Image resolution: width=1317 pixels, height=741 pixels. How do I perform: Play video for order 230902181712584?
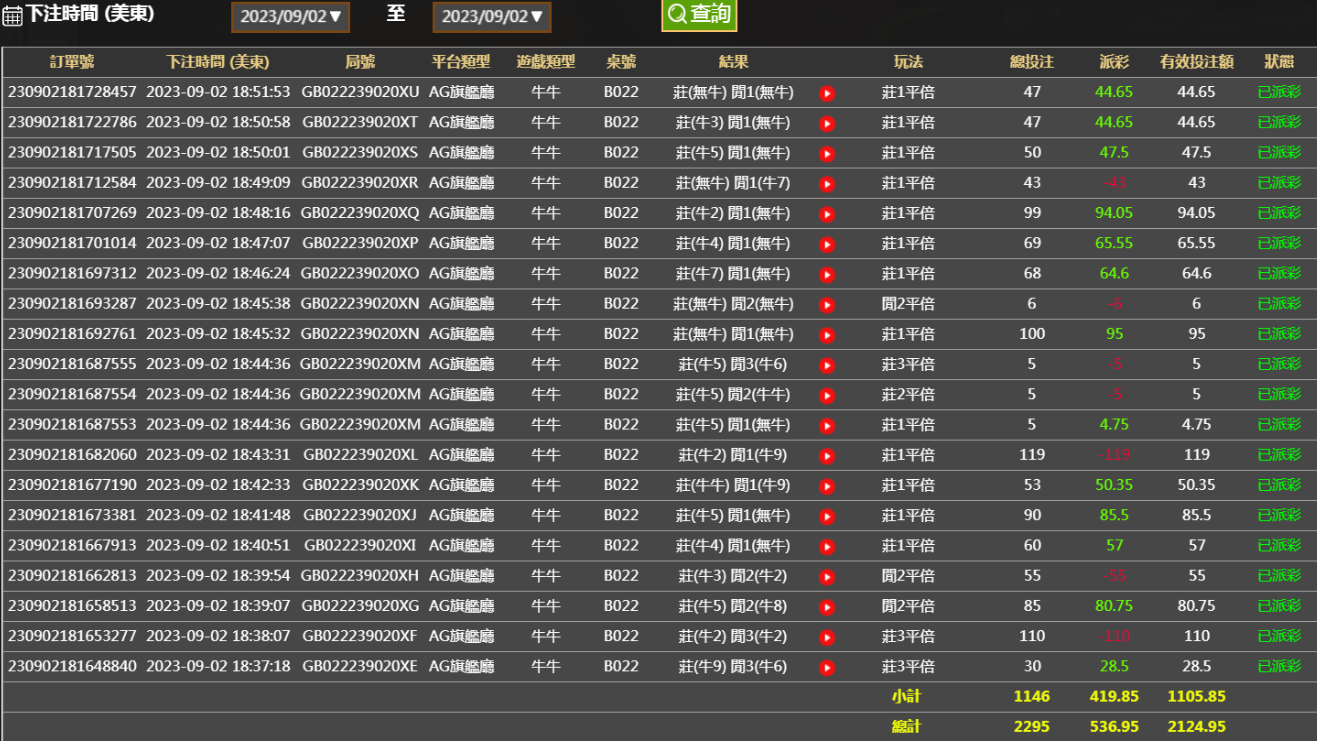point(827,184)
